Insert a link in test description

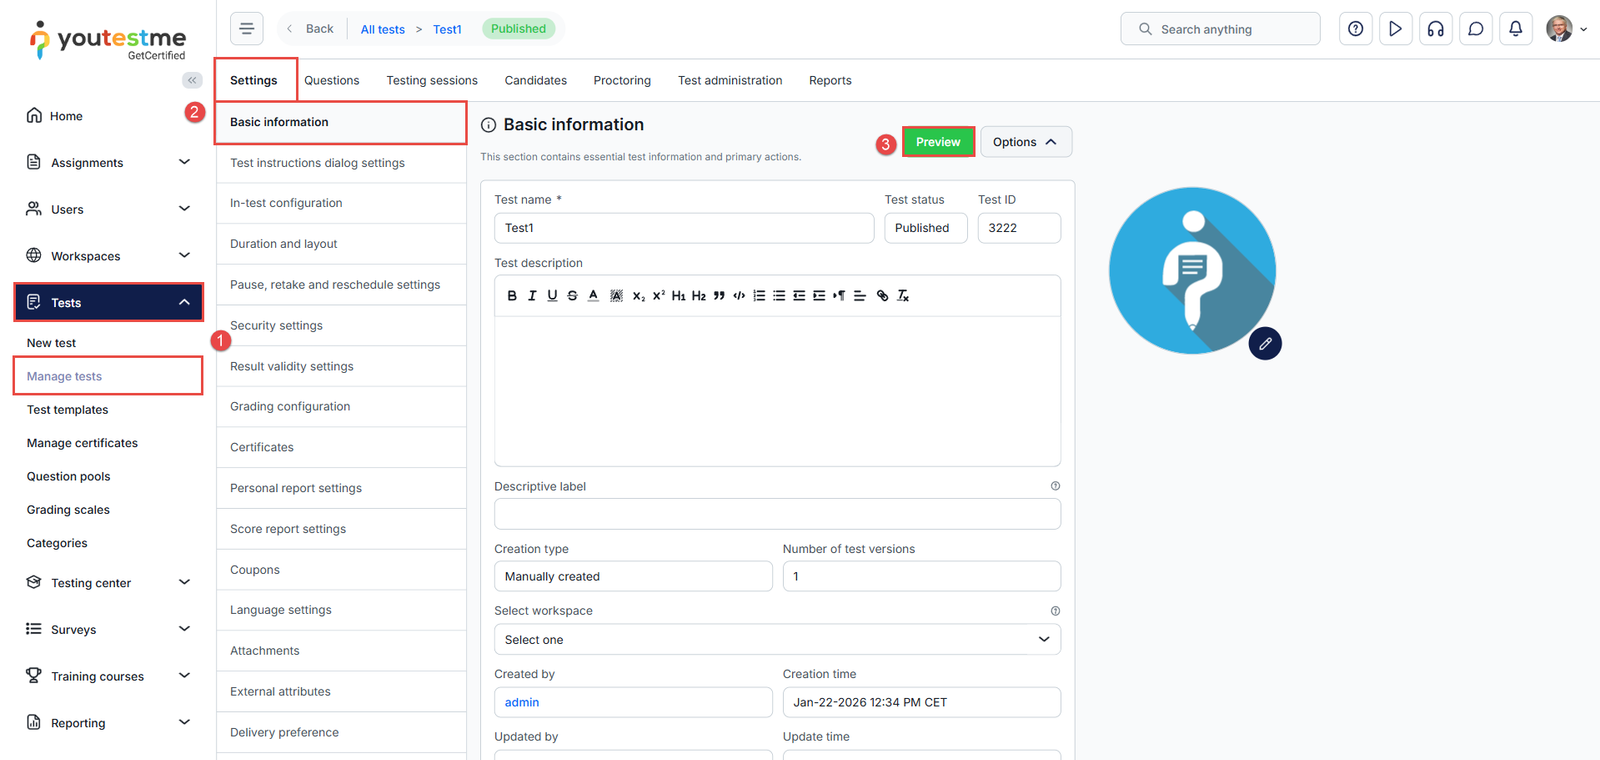coord(882,296)
